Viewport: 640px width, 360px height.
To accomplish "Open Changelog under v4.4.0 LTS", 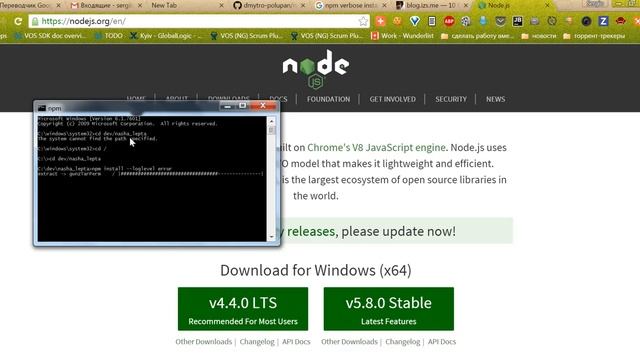I will [x=257, y=342].
